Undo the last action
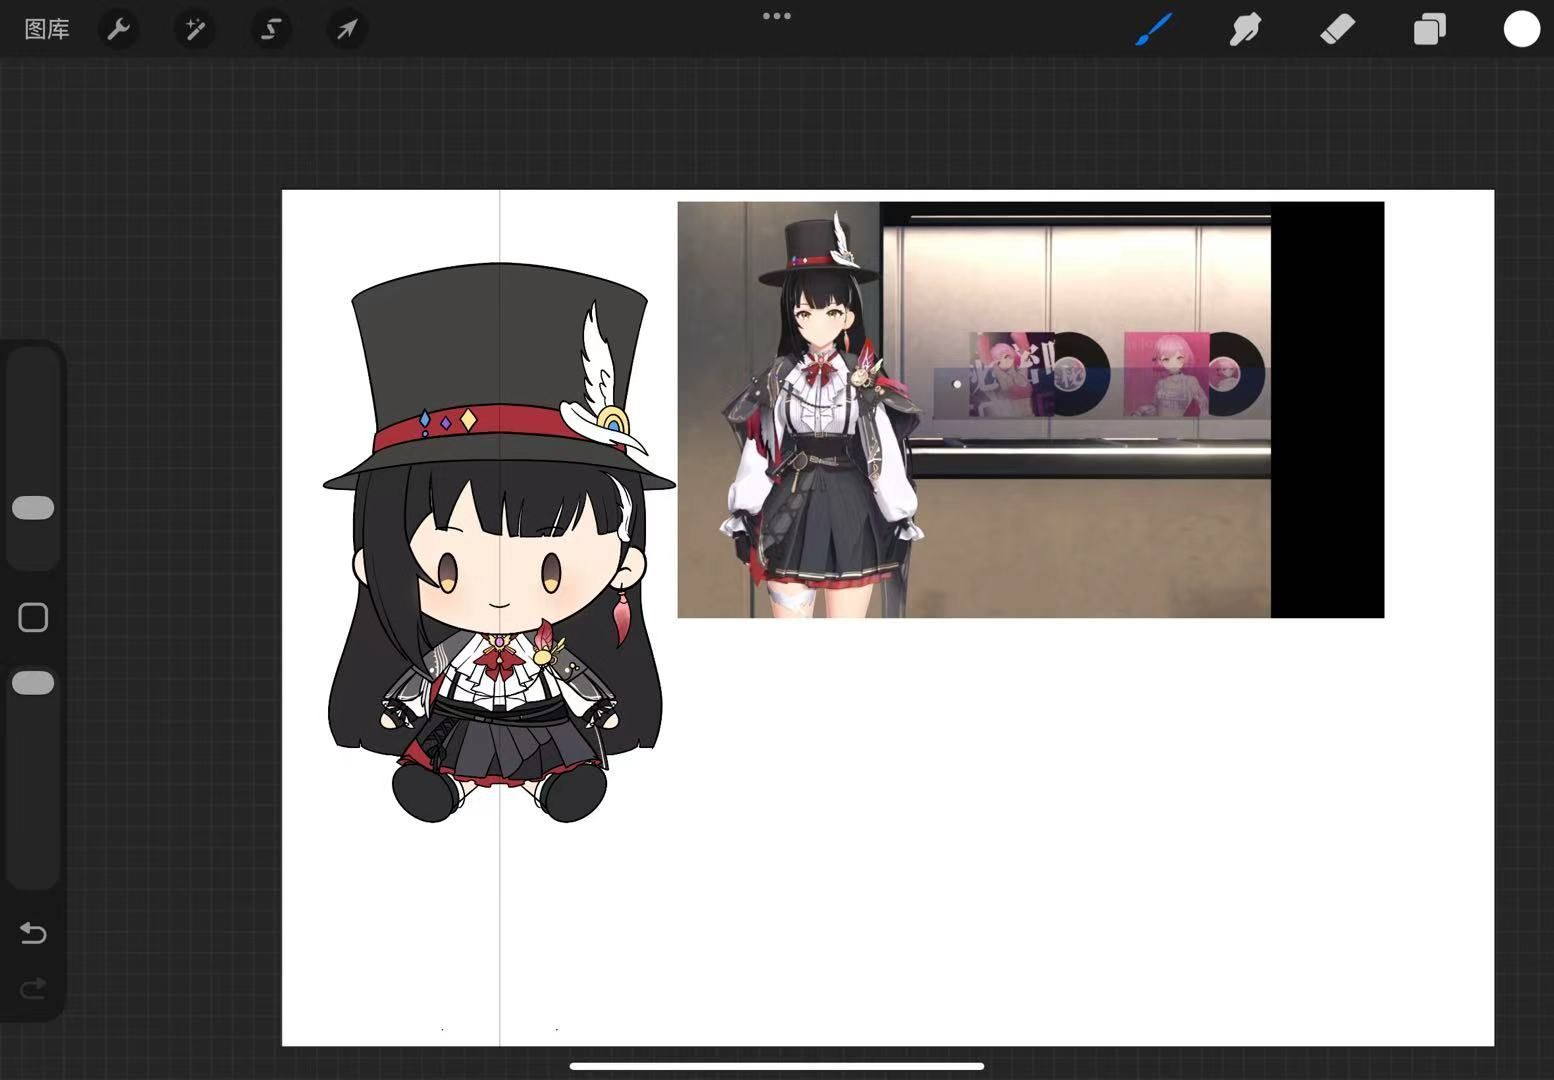Viewport: 1554px width, 1080px height. click(x=33, y=933)
